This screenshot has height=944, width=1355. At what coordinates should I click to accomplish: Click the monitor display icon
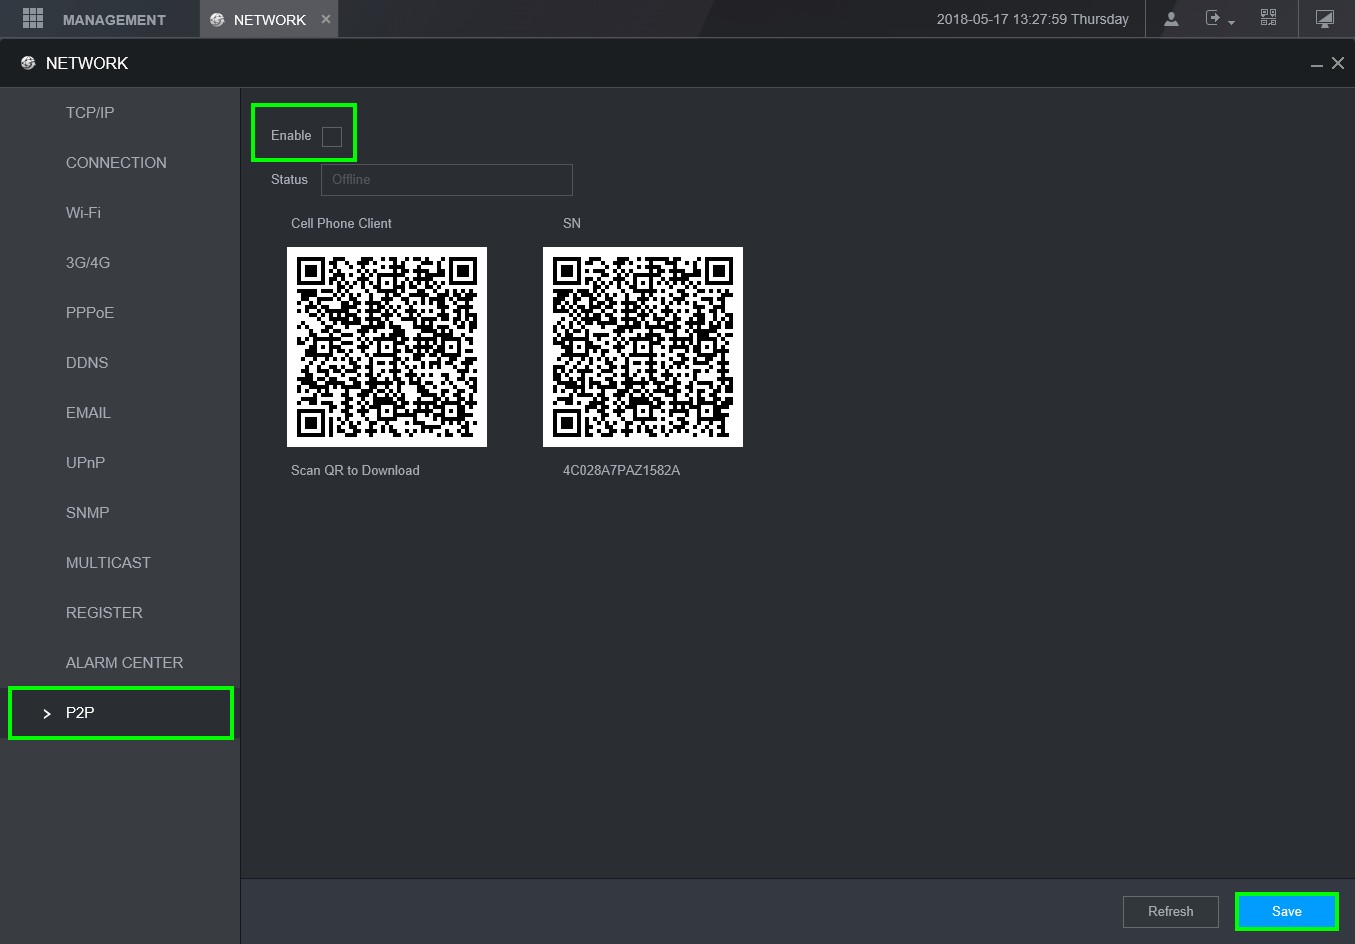[1324, 19]
